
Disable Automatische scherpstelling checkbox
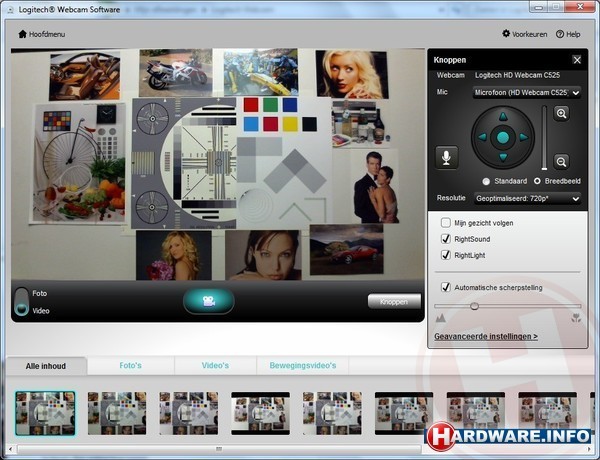(x=446, y=287)
